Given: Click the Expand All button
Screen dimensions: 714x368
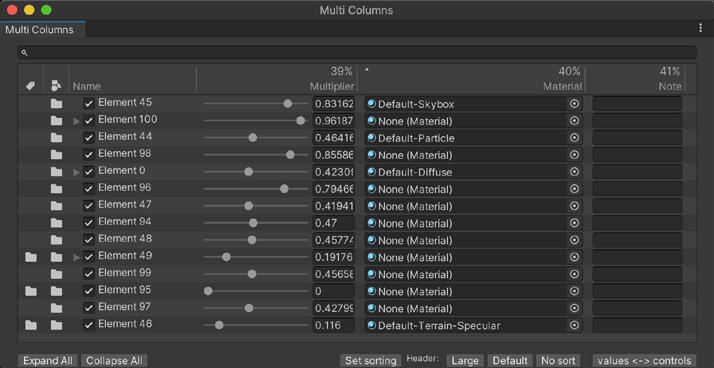Looking at the screenshot, I should 48,361.
